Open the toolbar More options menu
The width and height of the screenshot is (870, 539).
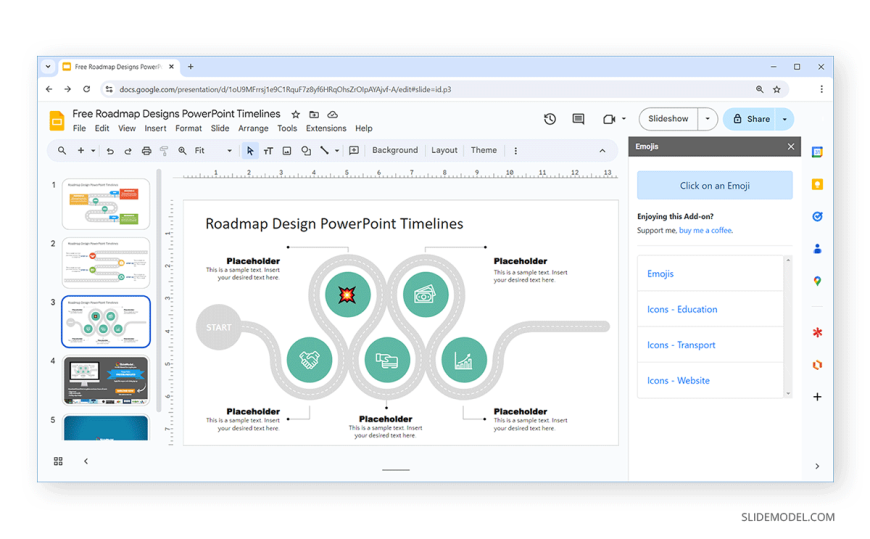515,151
